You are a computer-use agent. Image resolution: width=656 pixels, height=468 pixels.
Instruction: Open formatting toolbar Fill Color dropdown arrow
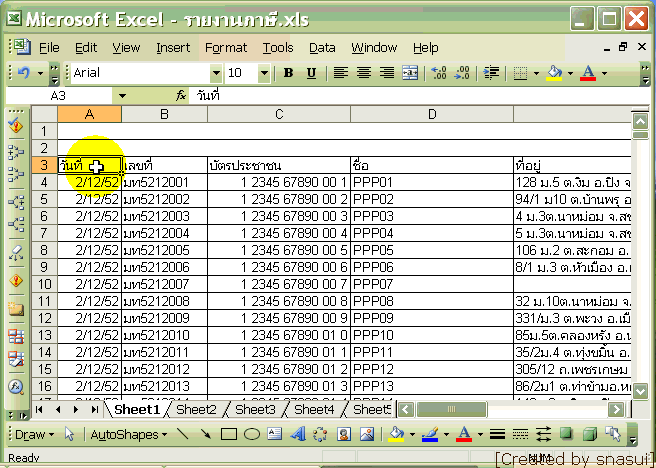(570, 74)
